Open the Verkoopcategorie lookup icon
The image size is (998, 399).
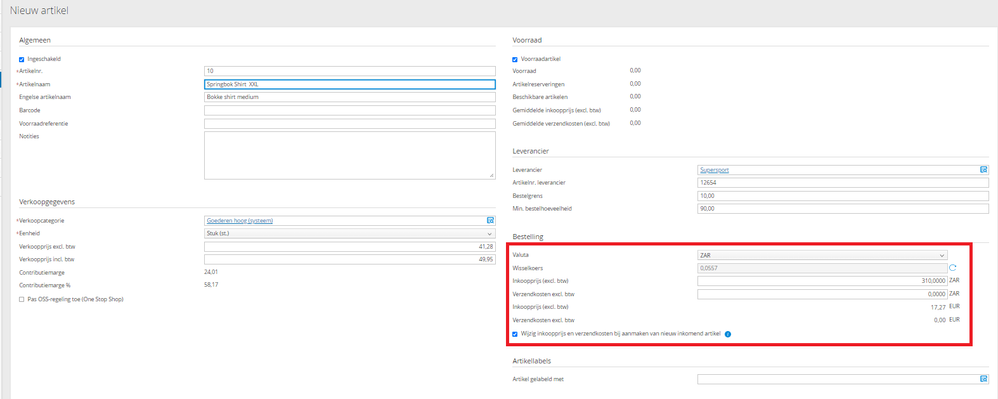tap(490, 221)
